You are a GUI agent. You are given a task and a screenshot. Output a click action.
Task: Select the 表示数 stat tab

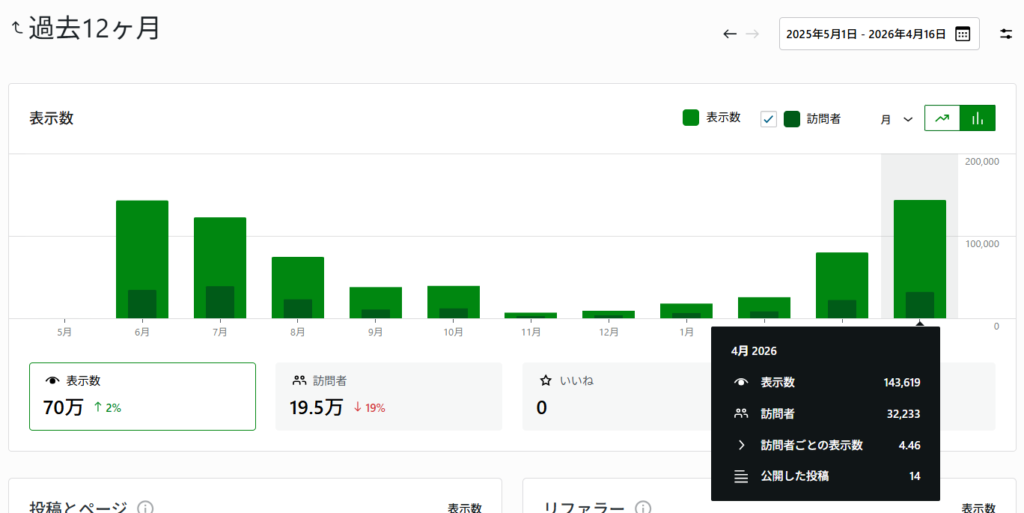[x=142, y=396]
